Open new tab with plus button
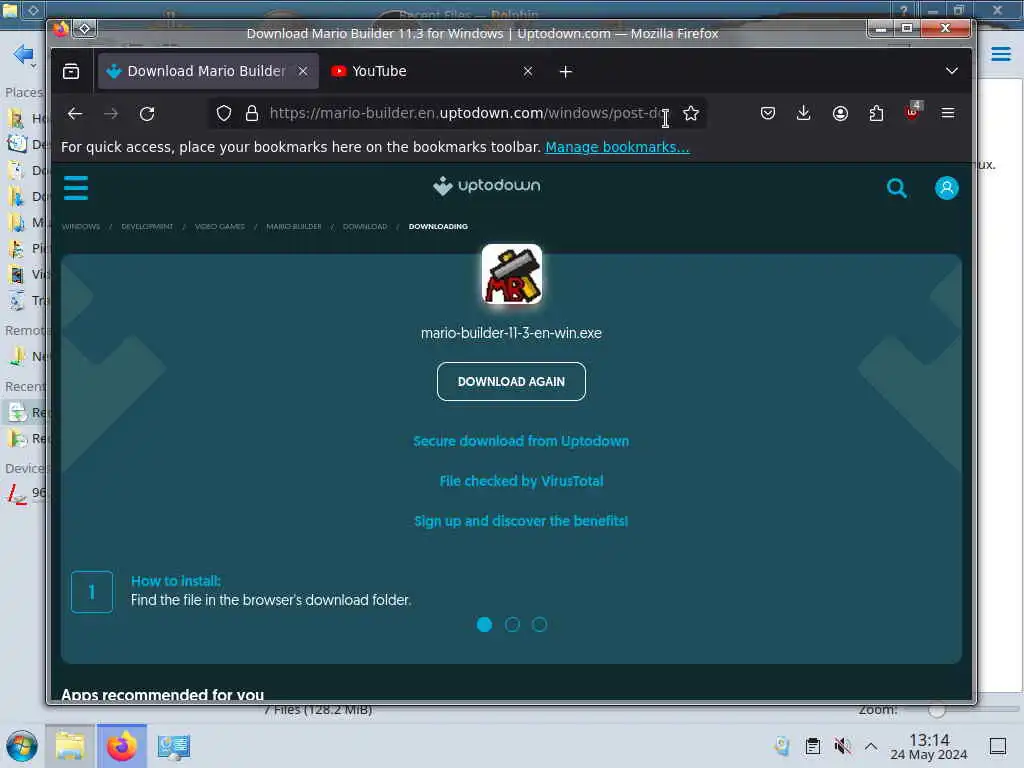The image size is (1024, 768). [x=566, y=72]
